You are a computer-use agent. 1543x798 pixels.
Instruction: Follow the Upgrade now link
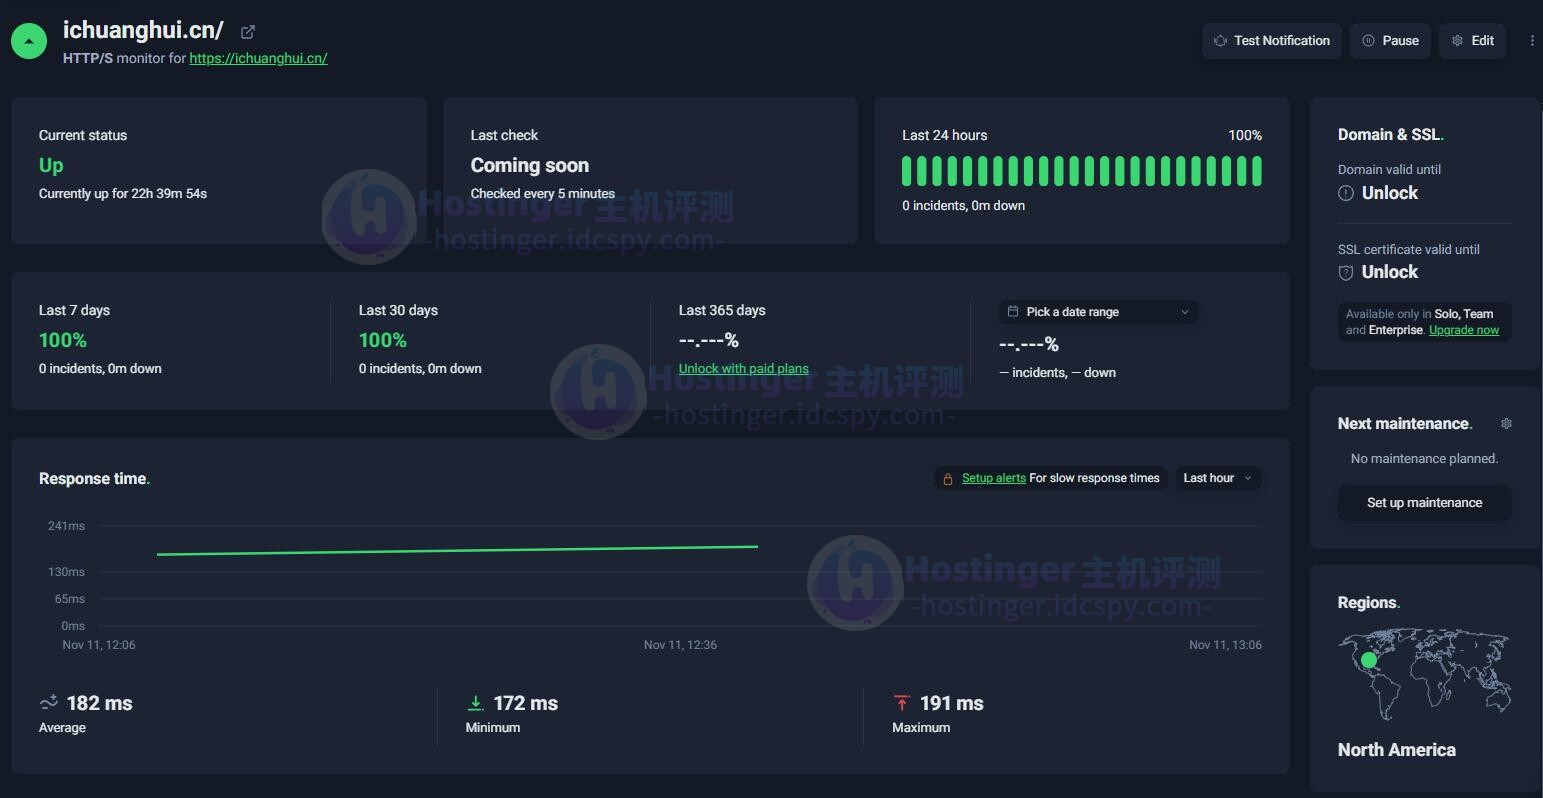[1463, 330]
